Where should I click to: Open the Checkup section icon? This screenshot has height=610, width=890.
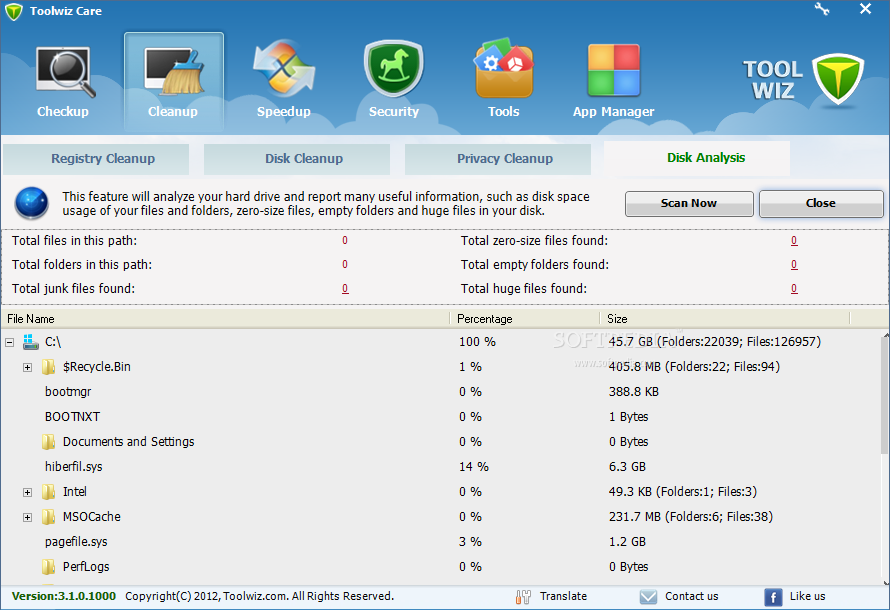click(x=64, y=73)
